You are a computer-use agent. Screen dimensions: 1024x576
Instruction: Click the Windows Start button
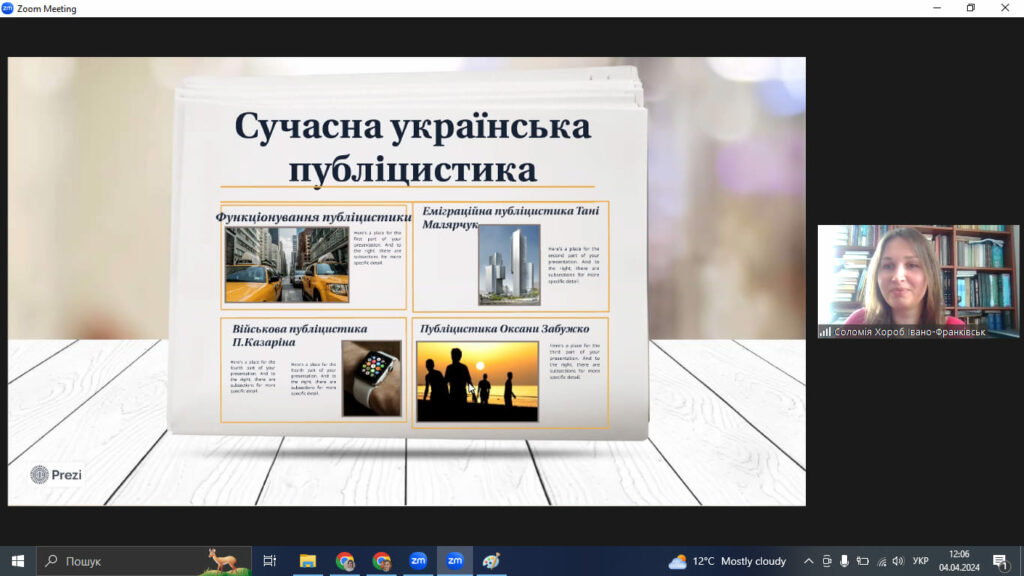17,561
